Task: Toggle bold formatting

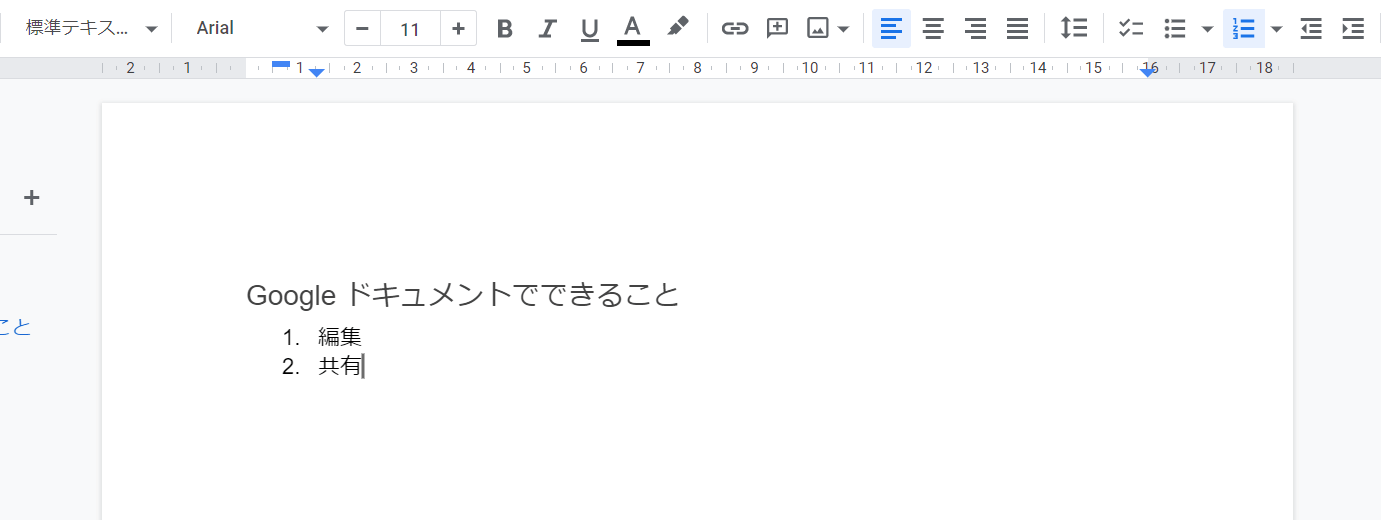Action: [x=505, y=29]
